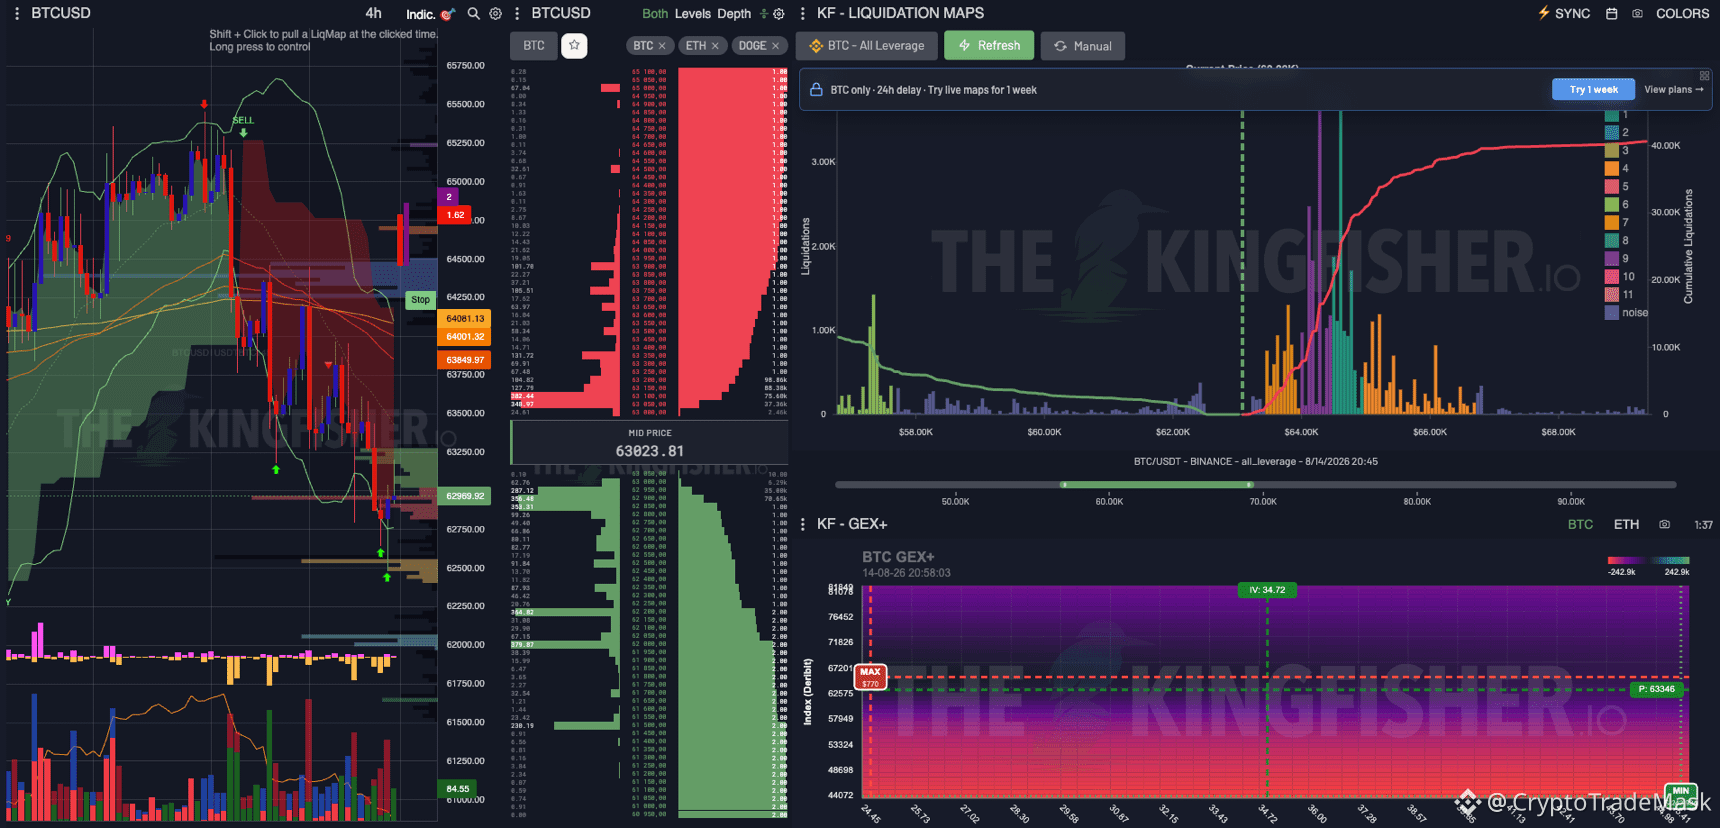Viewport: 1720px width, 828px height.
Task: Select the ETH tab in GEX+
Action: (1626, 524)
